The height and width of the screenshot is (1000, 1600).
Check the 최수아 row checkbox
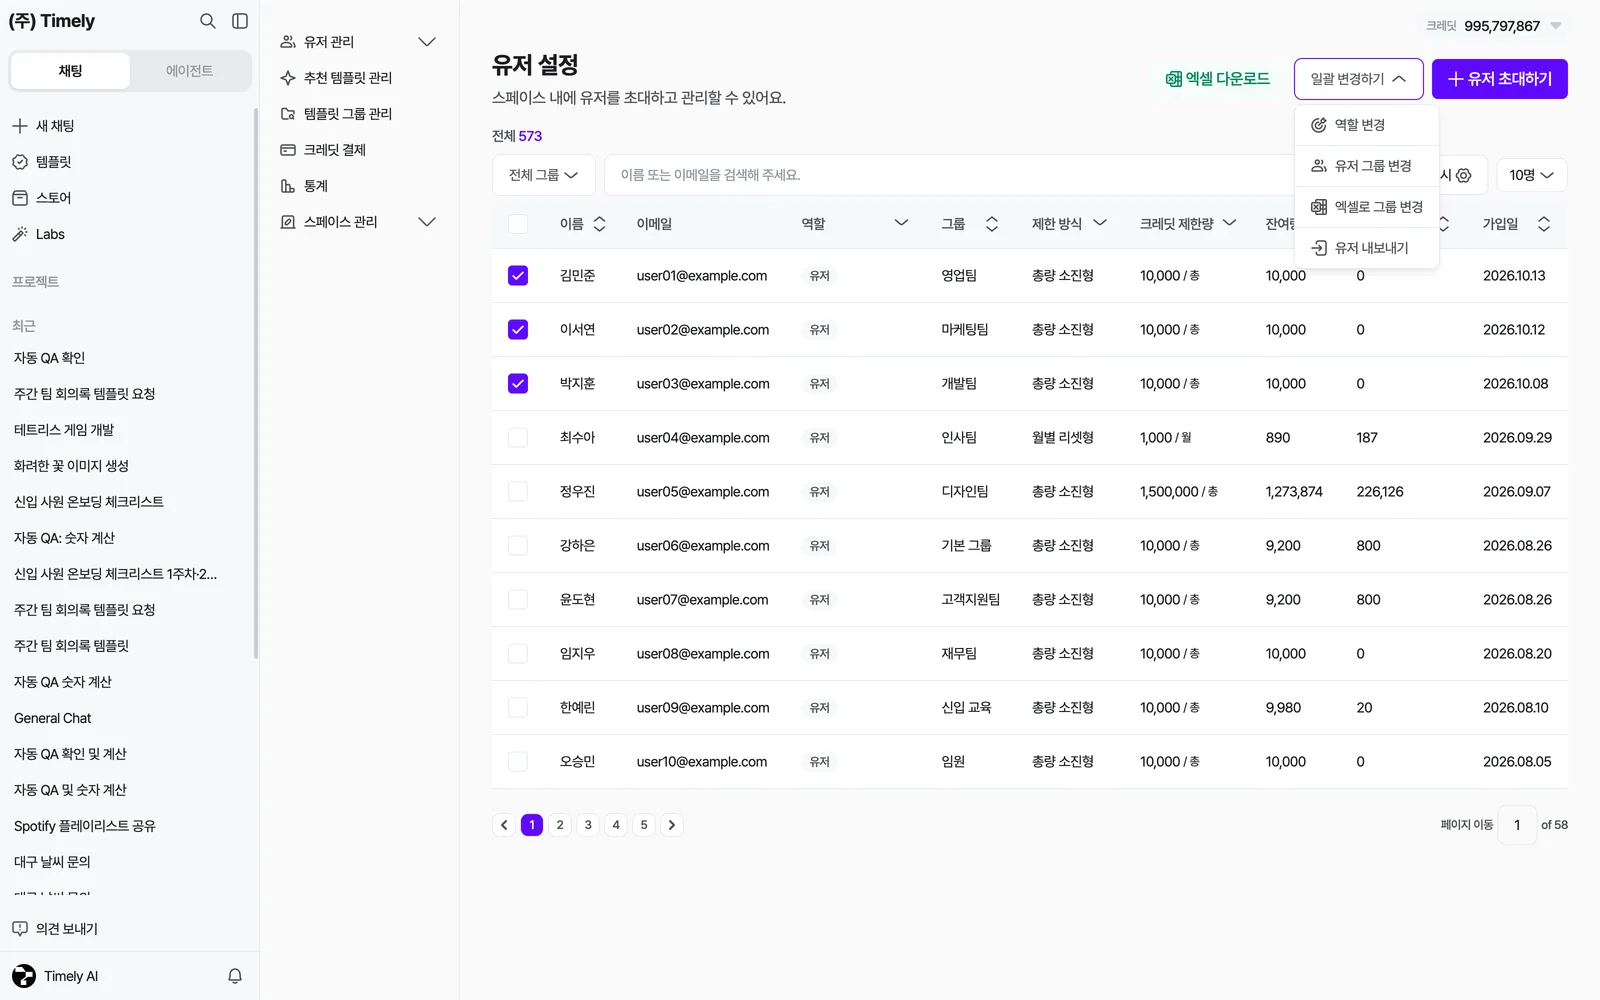coord(518,438)
